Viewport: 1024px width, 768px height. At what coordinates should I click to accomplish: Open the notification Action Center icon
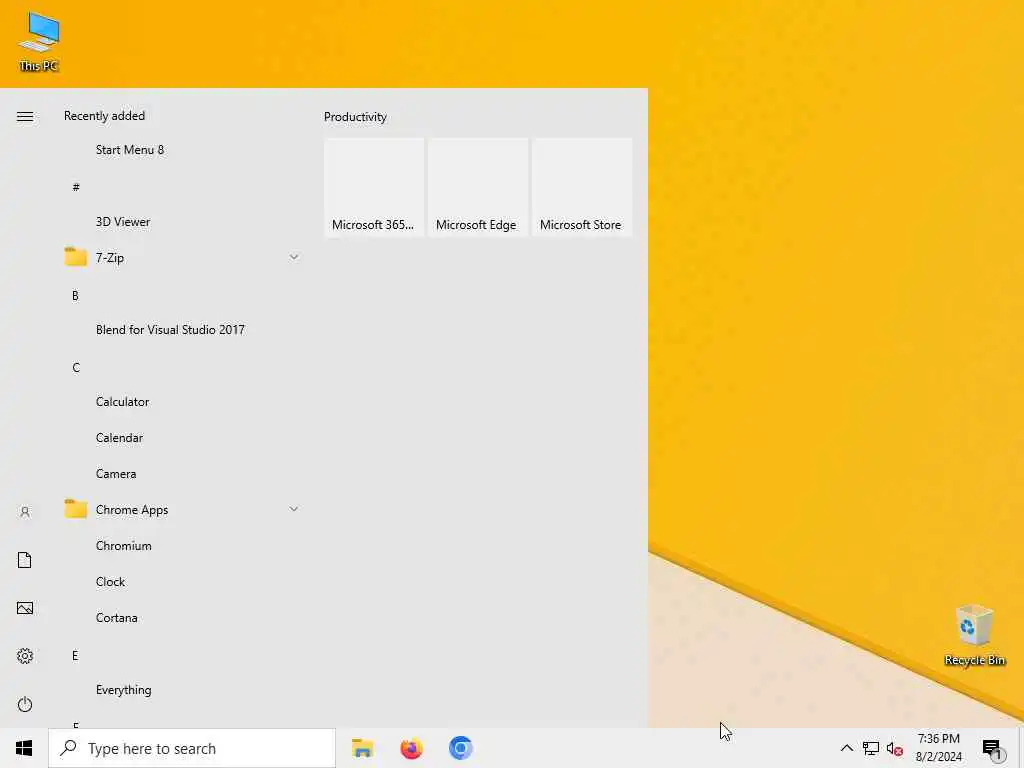[992, 749]
